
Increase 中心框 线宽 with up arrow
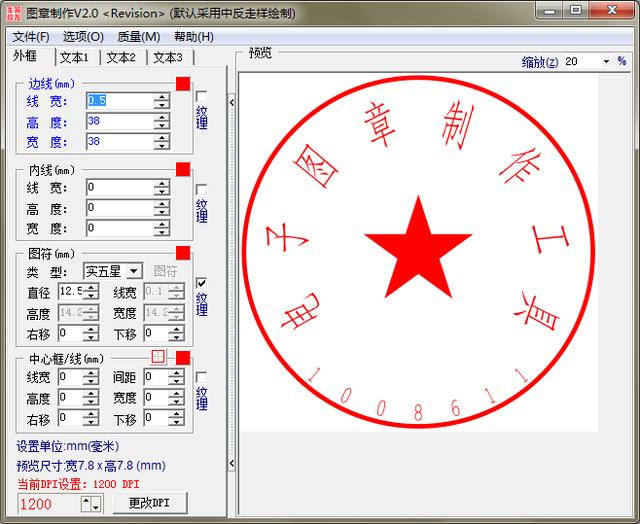pyautogui.click(x=91, y=373)
